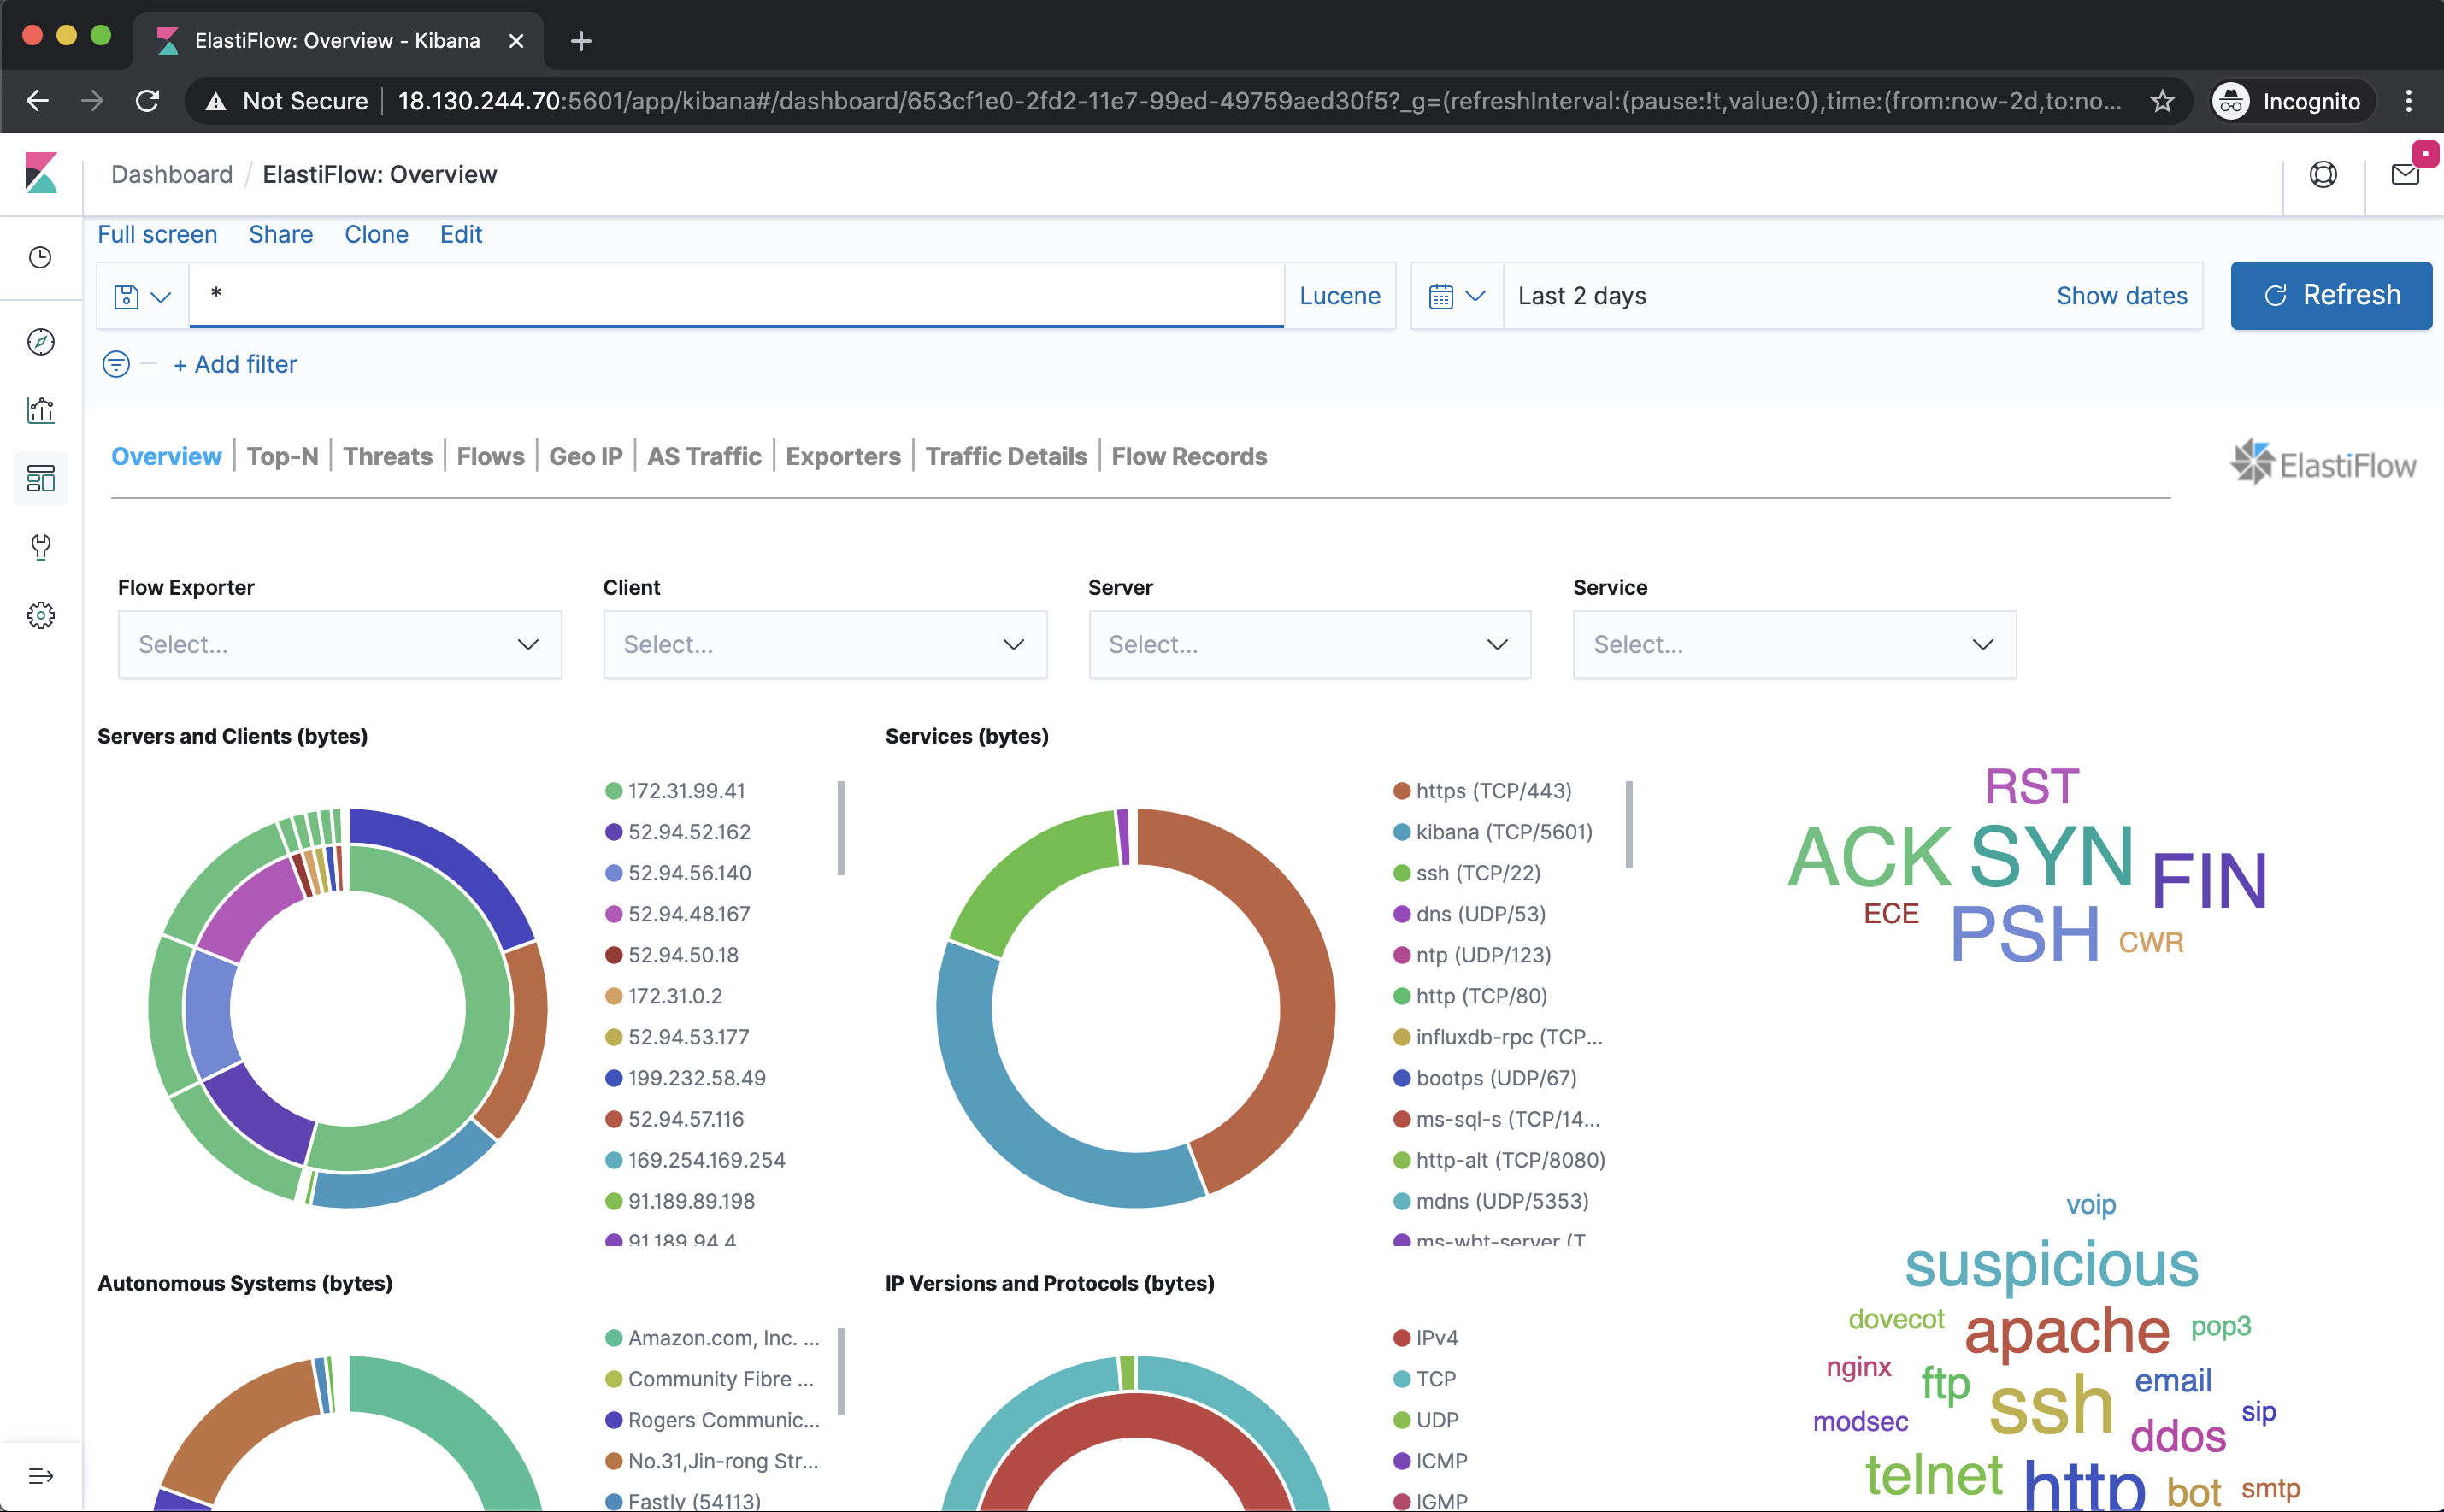Toggle IPv4 legend entry
The height and width of the screenshot is (1512, 2444).
[1436, 1338]
